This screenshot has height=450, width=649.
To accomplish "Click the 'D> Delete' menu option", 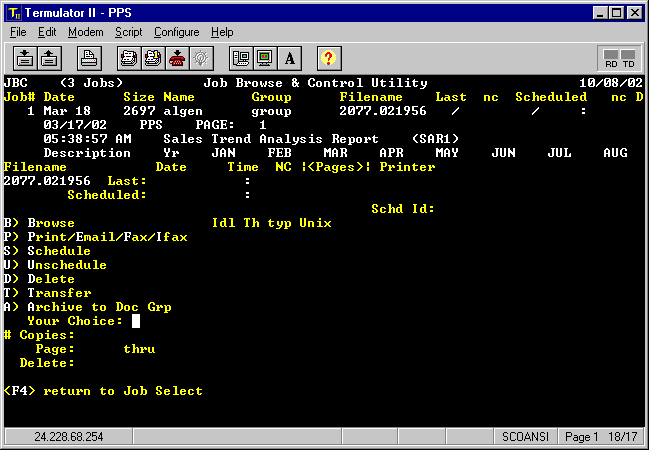I will pos(39,279).
